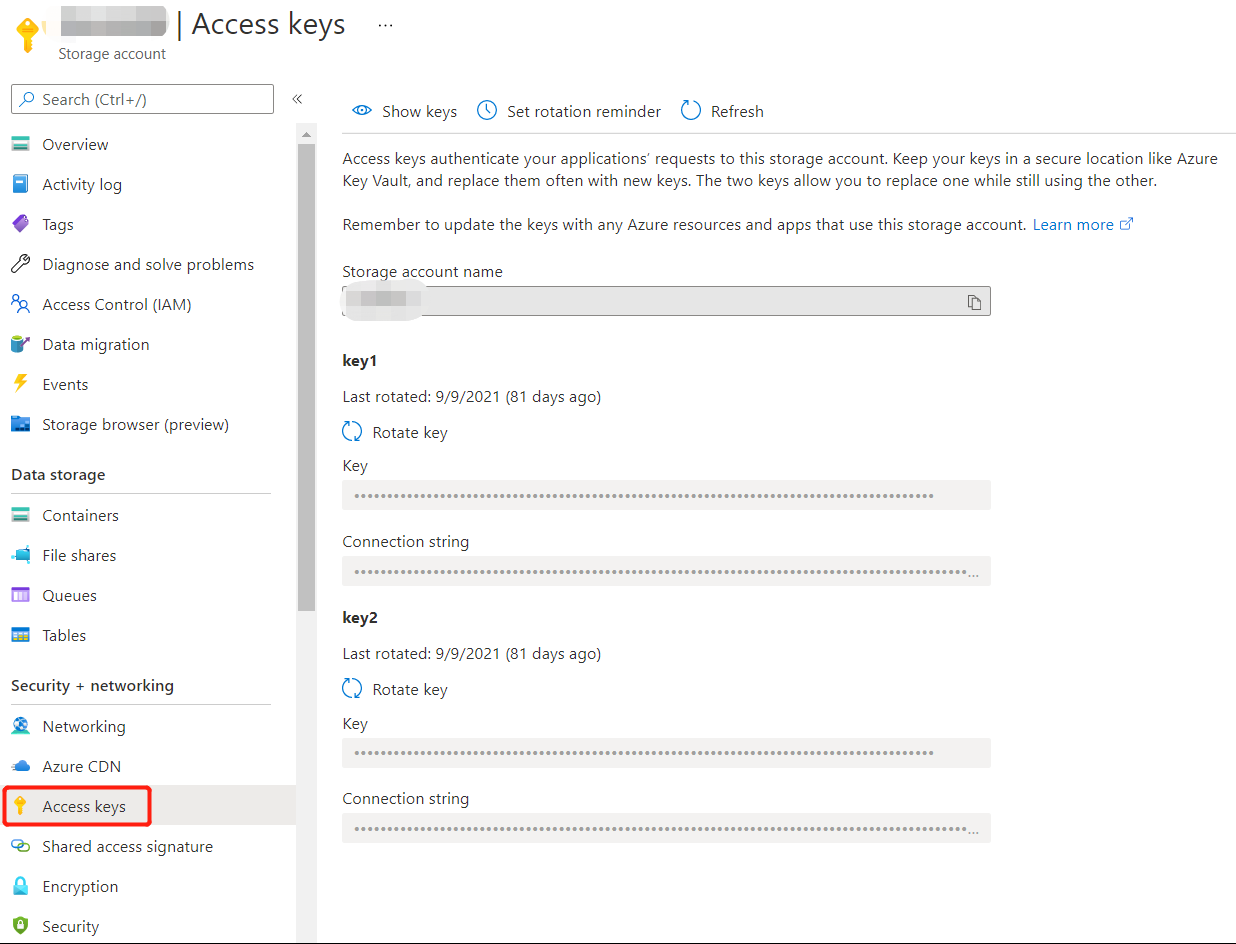Click the Access Control (IAM) people icon

coord(20,304)
